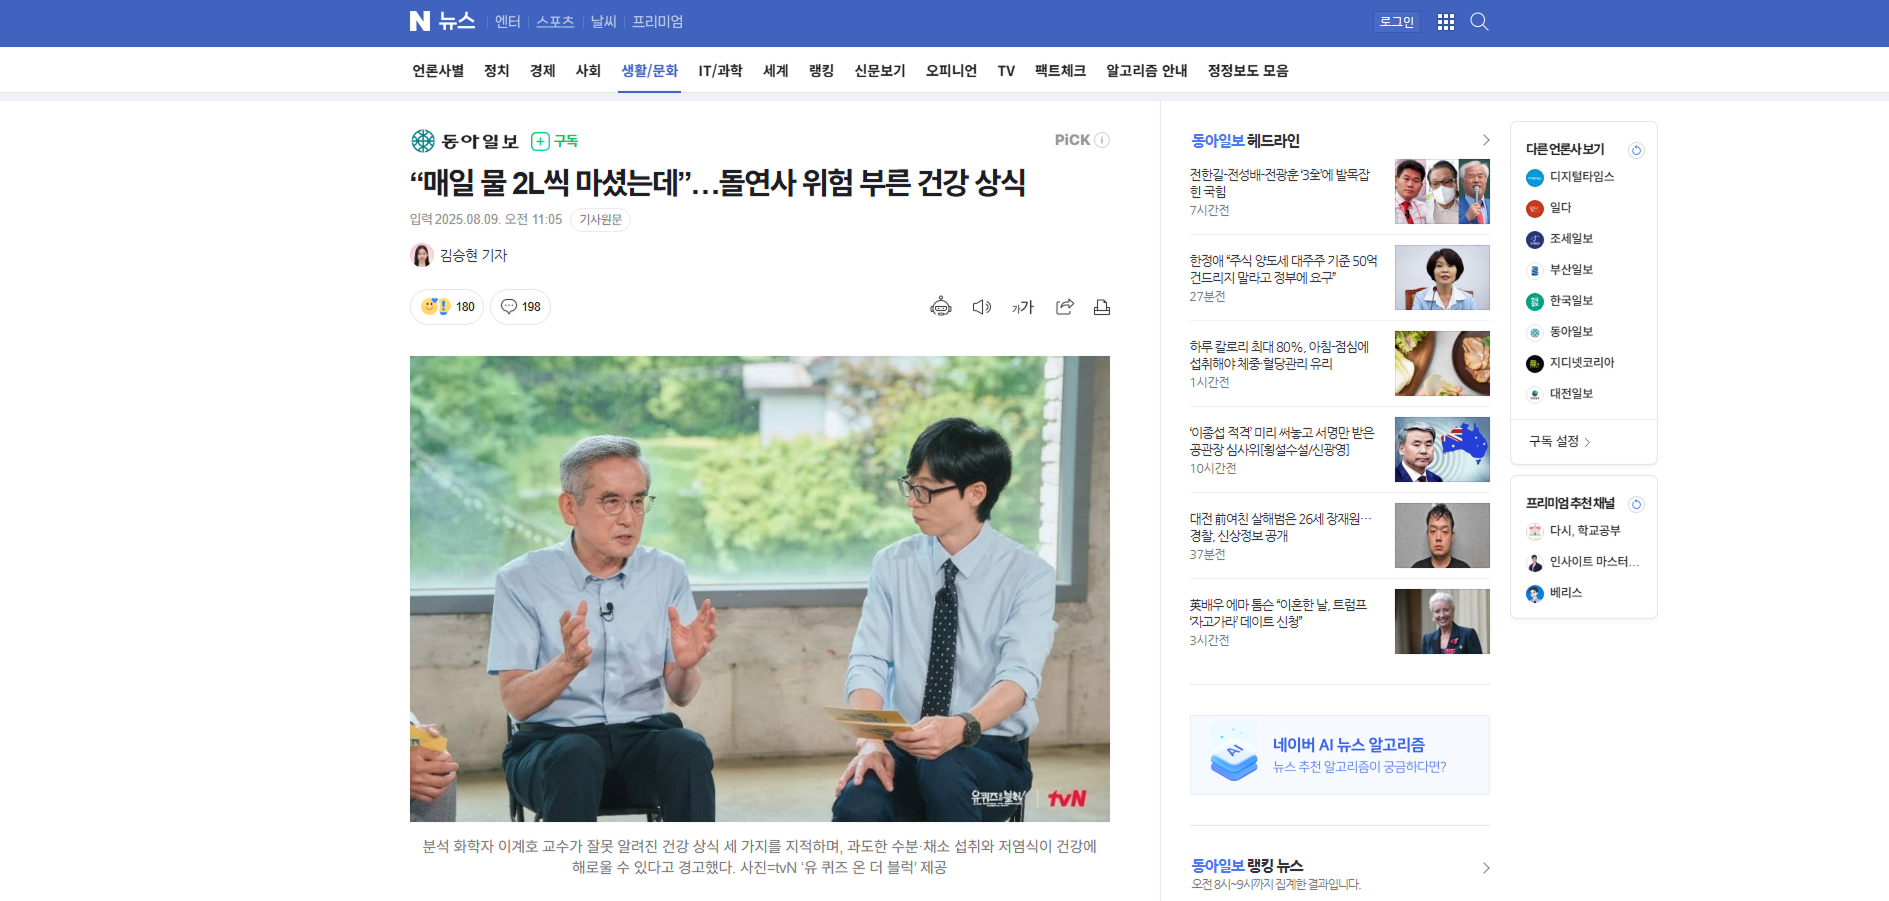Click the share article icon

tap(1064, 307)
